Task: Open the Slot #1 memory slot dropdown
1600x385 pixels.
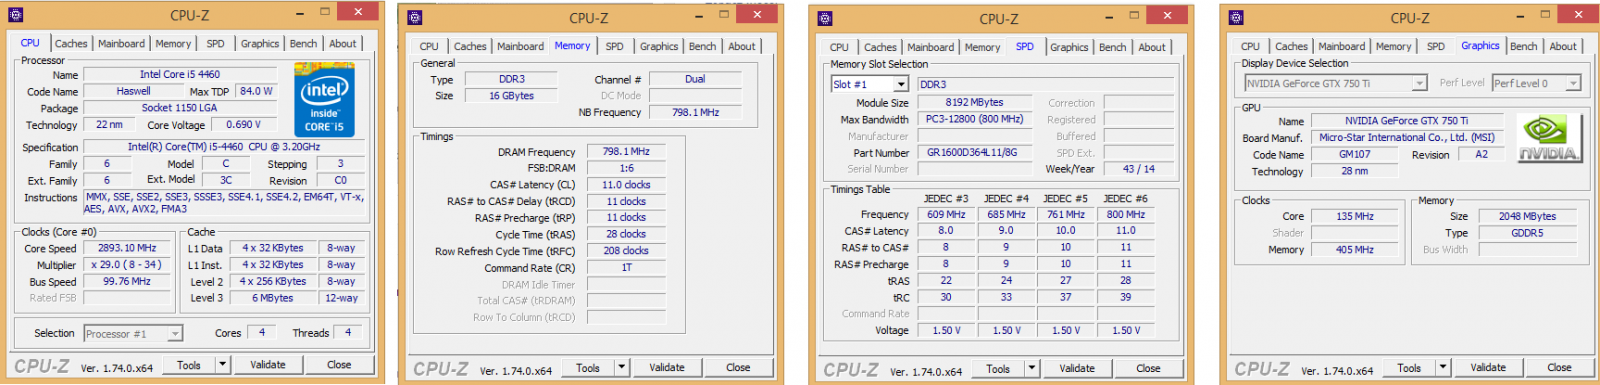Action: (901, 84)
